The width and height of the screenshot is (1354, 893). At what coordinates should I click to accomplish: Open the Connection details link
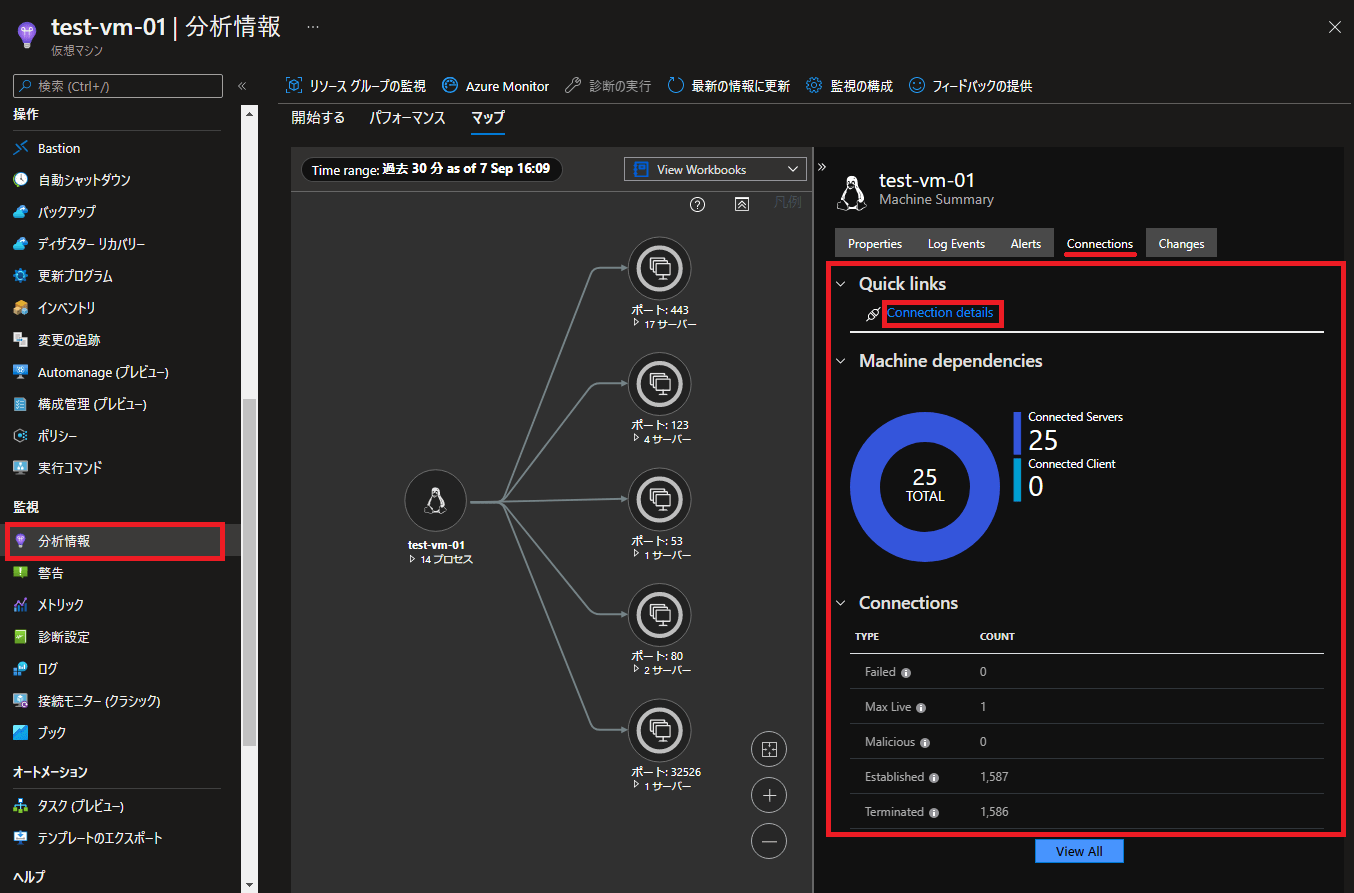[x=940, y=313]
